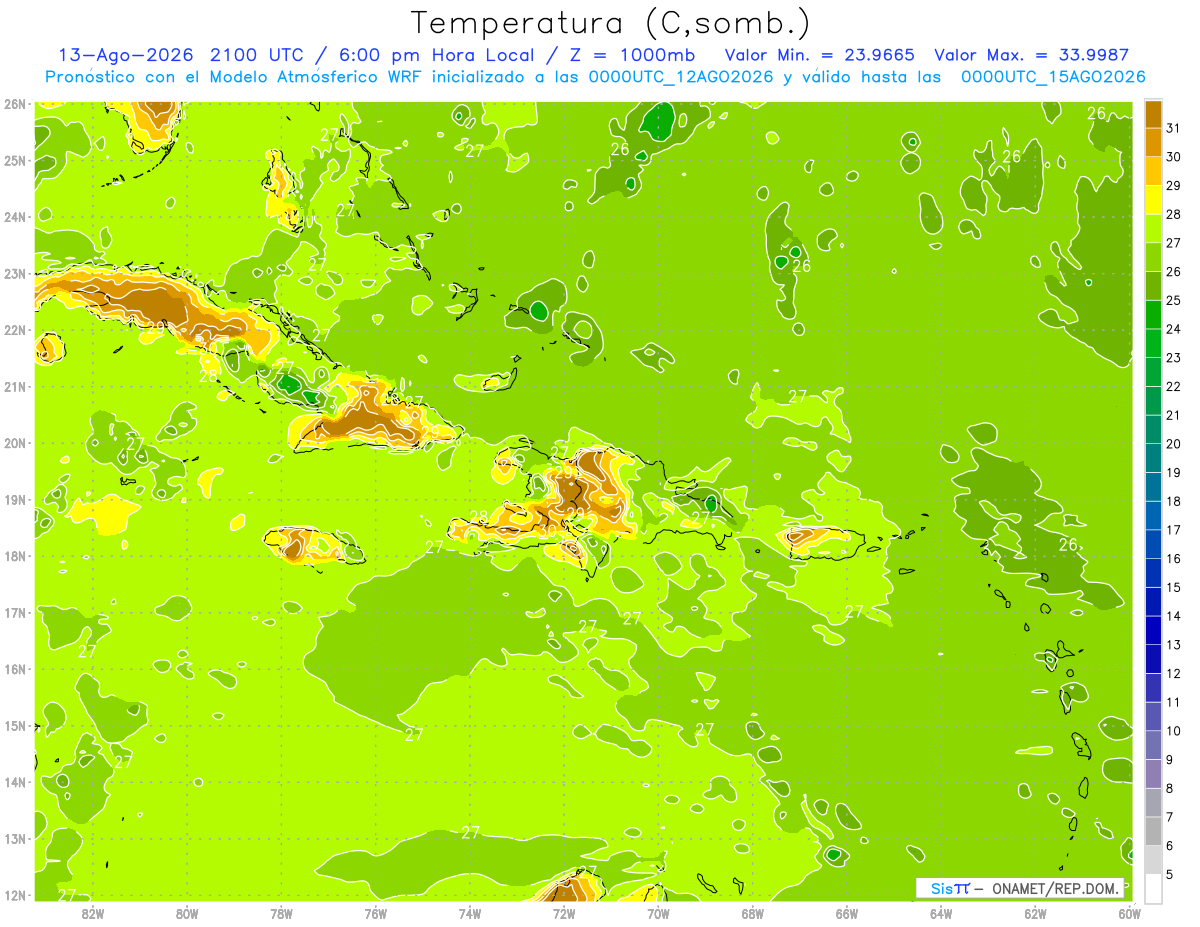The width and height of the screenshot is (1200, 927).
Task: Click the '20N' latitude axis label
Action: pyautogui.click(x=14, y=443)
